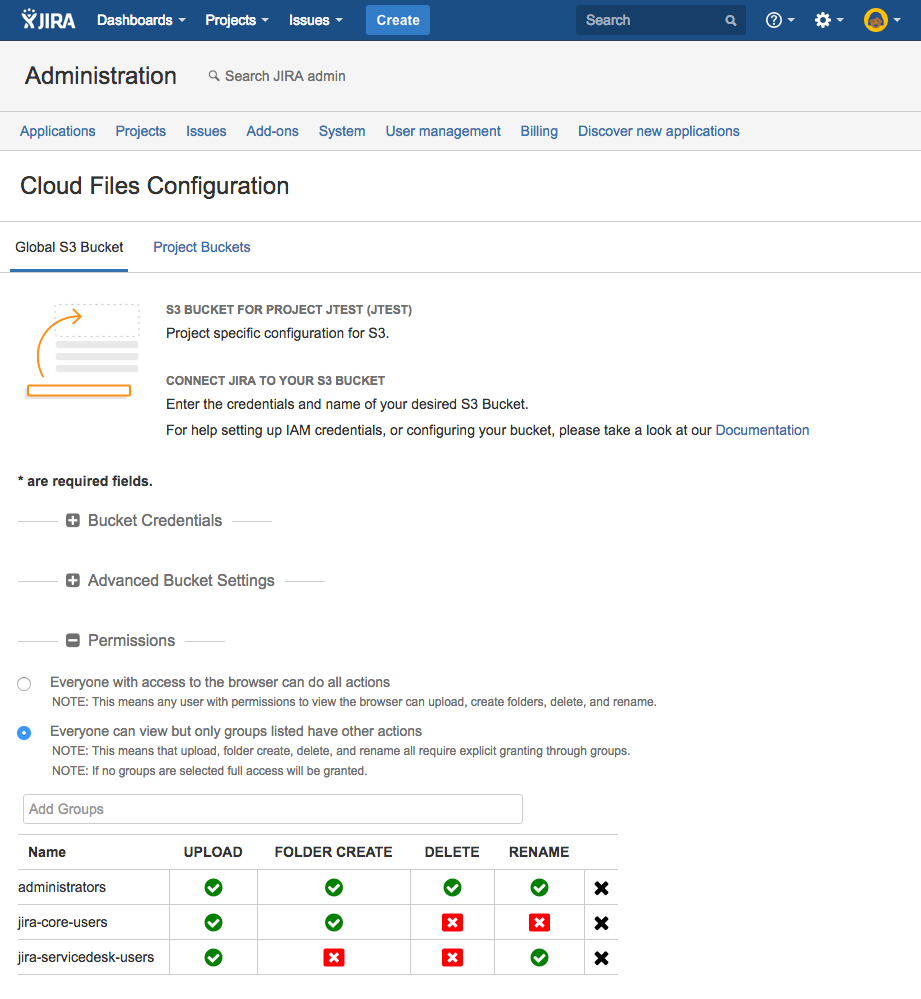Image resolution: width=921 pixels, height=999 pixels.
Task: Open the System admin menu item
Action: point(342,131)
